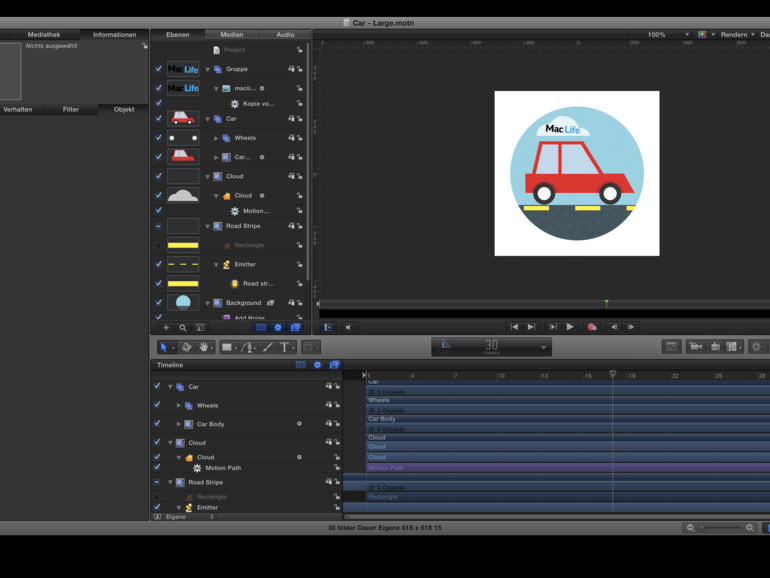This screenshot has height=578, width=770.
Task: Mute audio with the speaker icon
Action: click(x=348, y=328)
